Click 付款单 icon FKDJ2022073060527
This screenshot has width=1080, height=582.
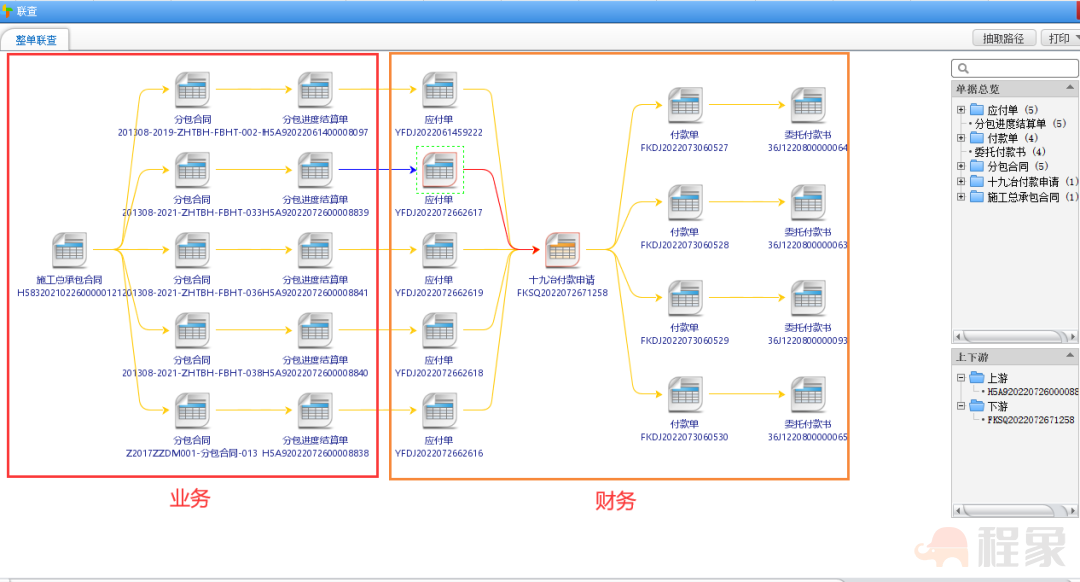pos(685,105)
